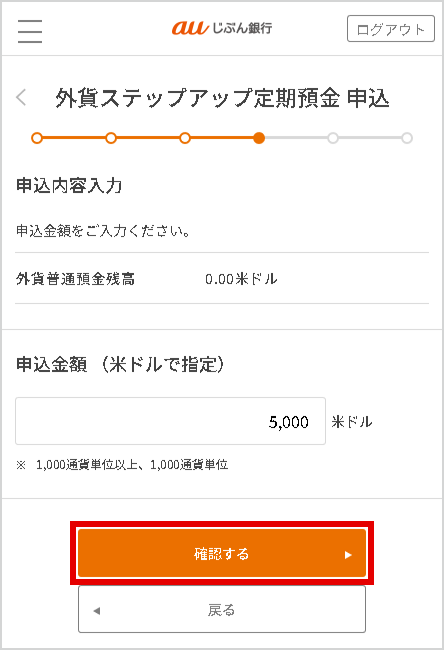The width and height of the screenshot is (444, 650).
Task: Click the right arrow on 確認する button
Action: pyautogui.click(x=348, y=555)
